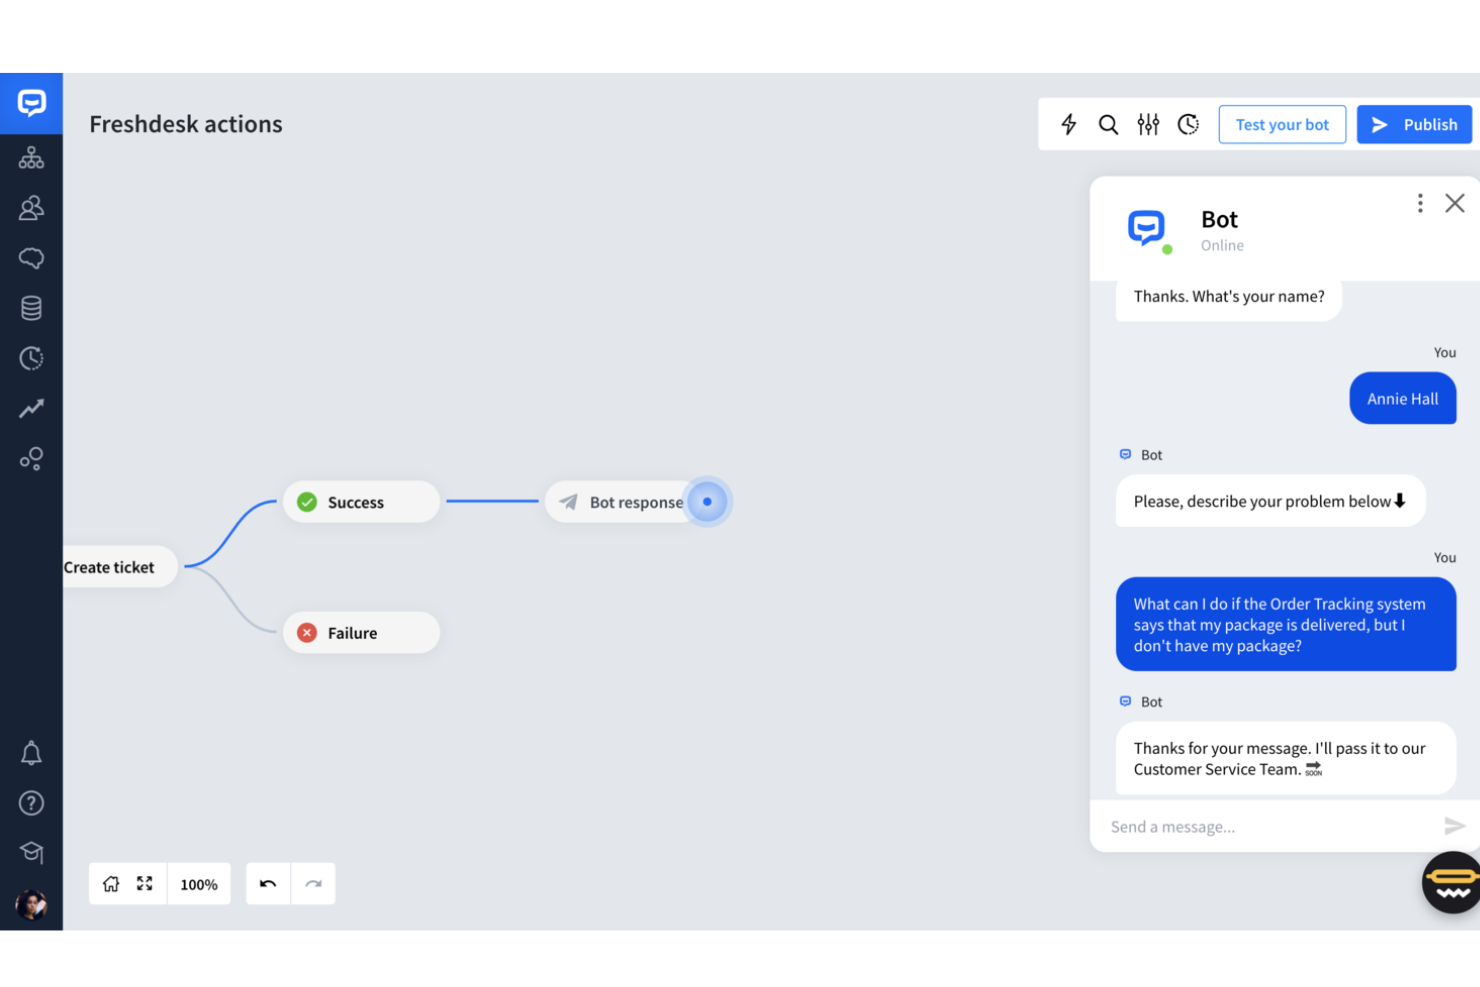Open the analytics trends icon in the sidebar
This screenshot has height=987, width=1480.
click(31, 408)
